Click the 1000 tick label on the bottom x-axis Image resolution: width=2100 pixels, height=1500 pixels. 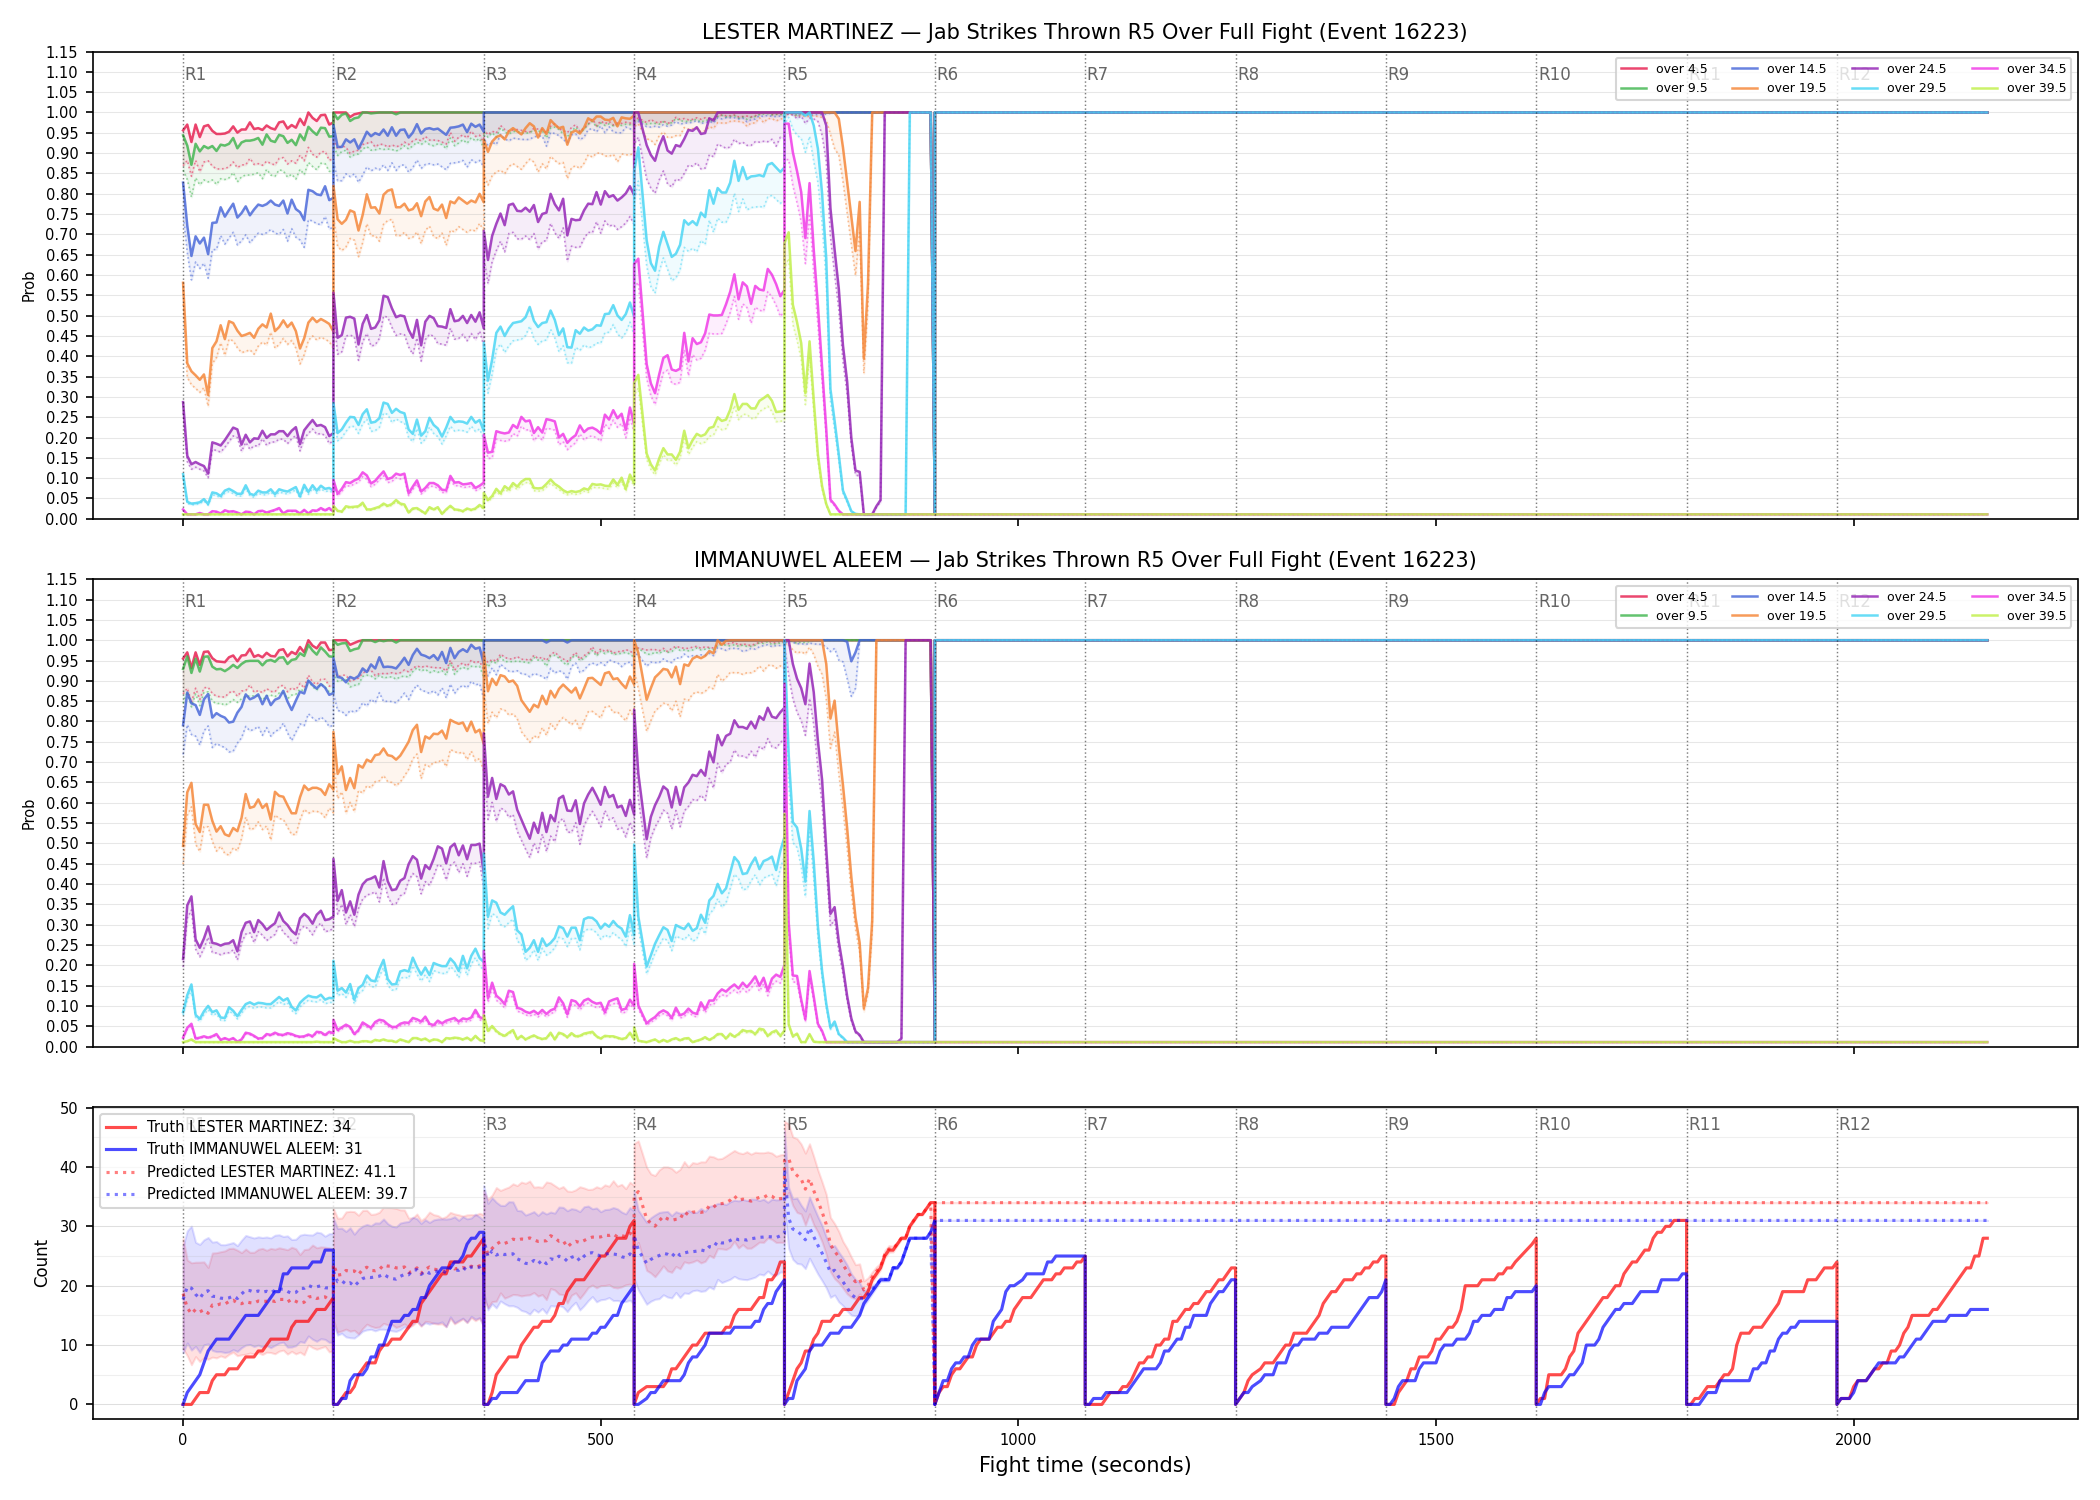click(x=1018, y=1439)
